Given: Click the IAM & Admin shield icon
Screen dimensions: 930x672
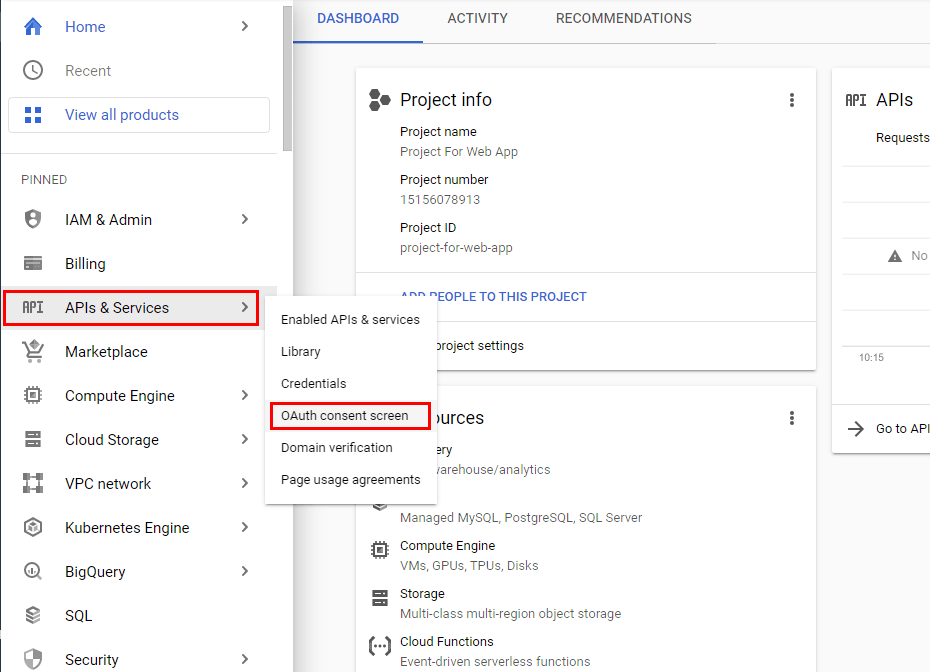Looking at the screenshot, I should pyautogui.click(x=33, y=219).
